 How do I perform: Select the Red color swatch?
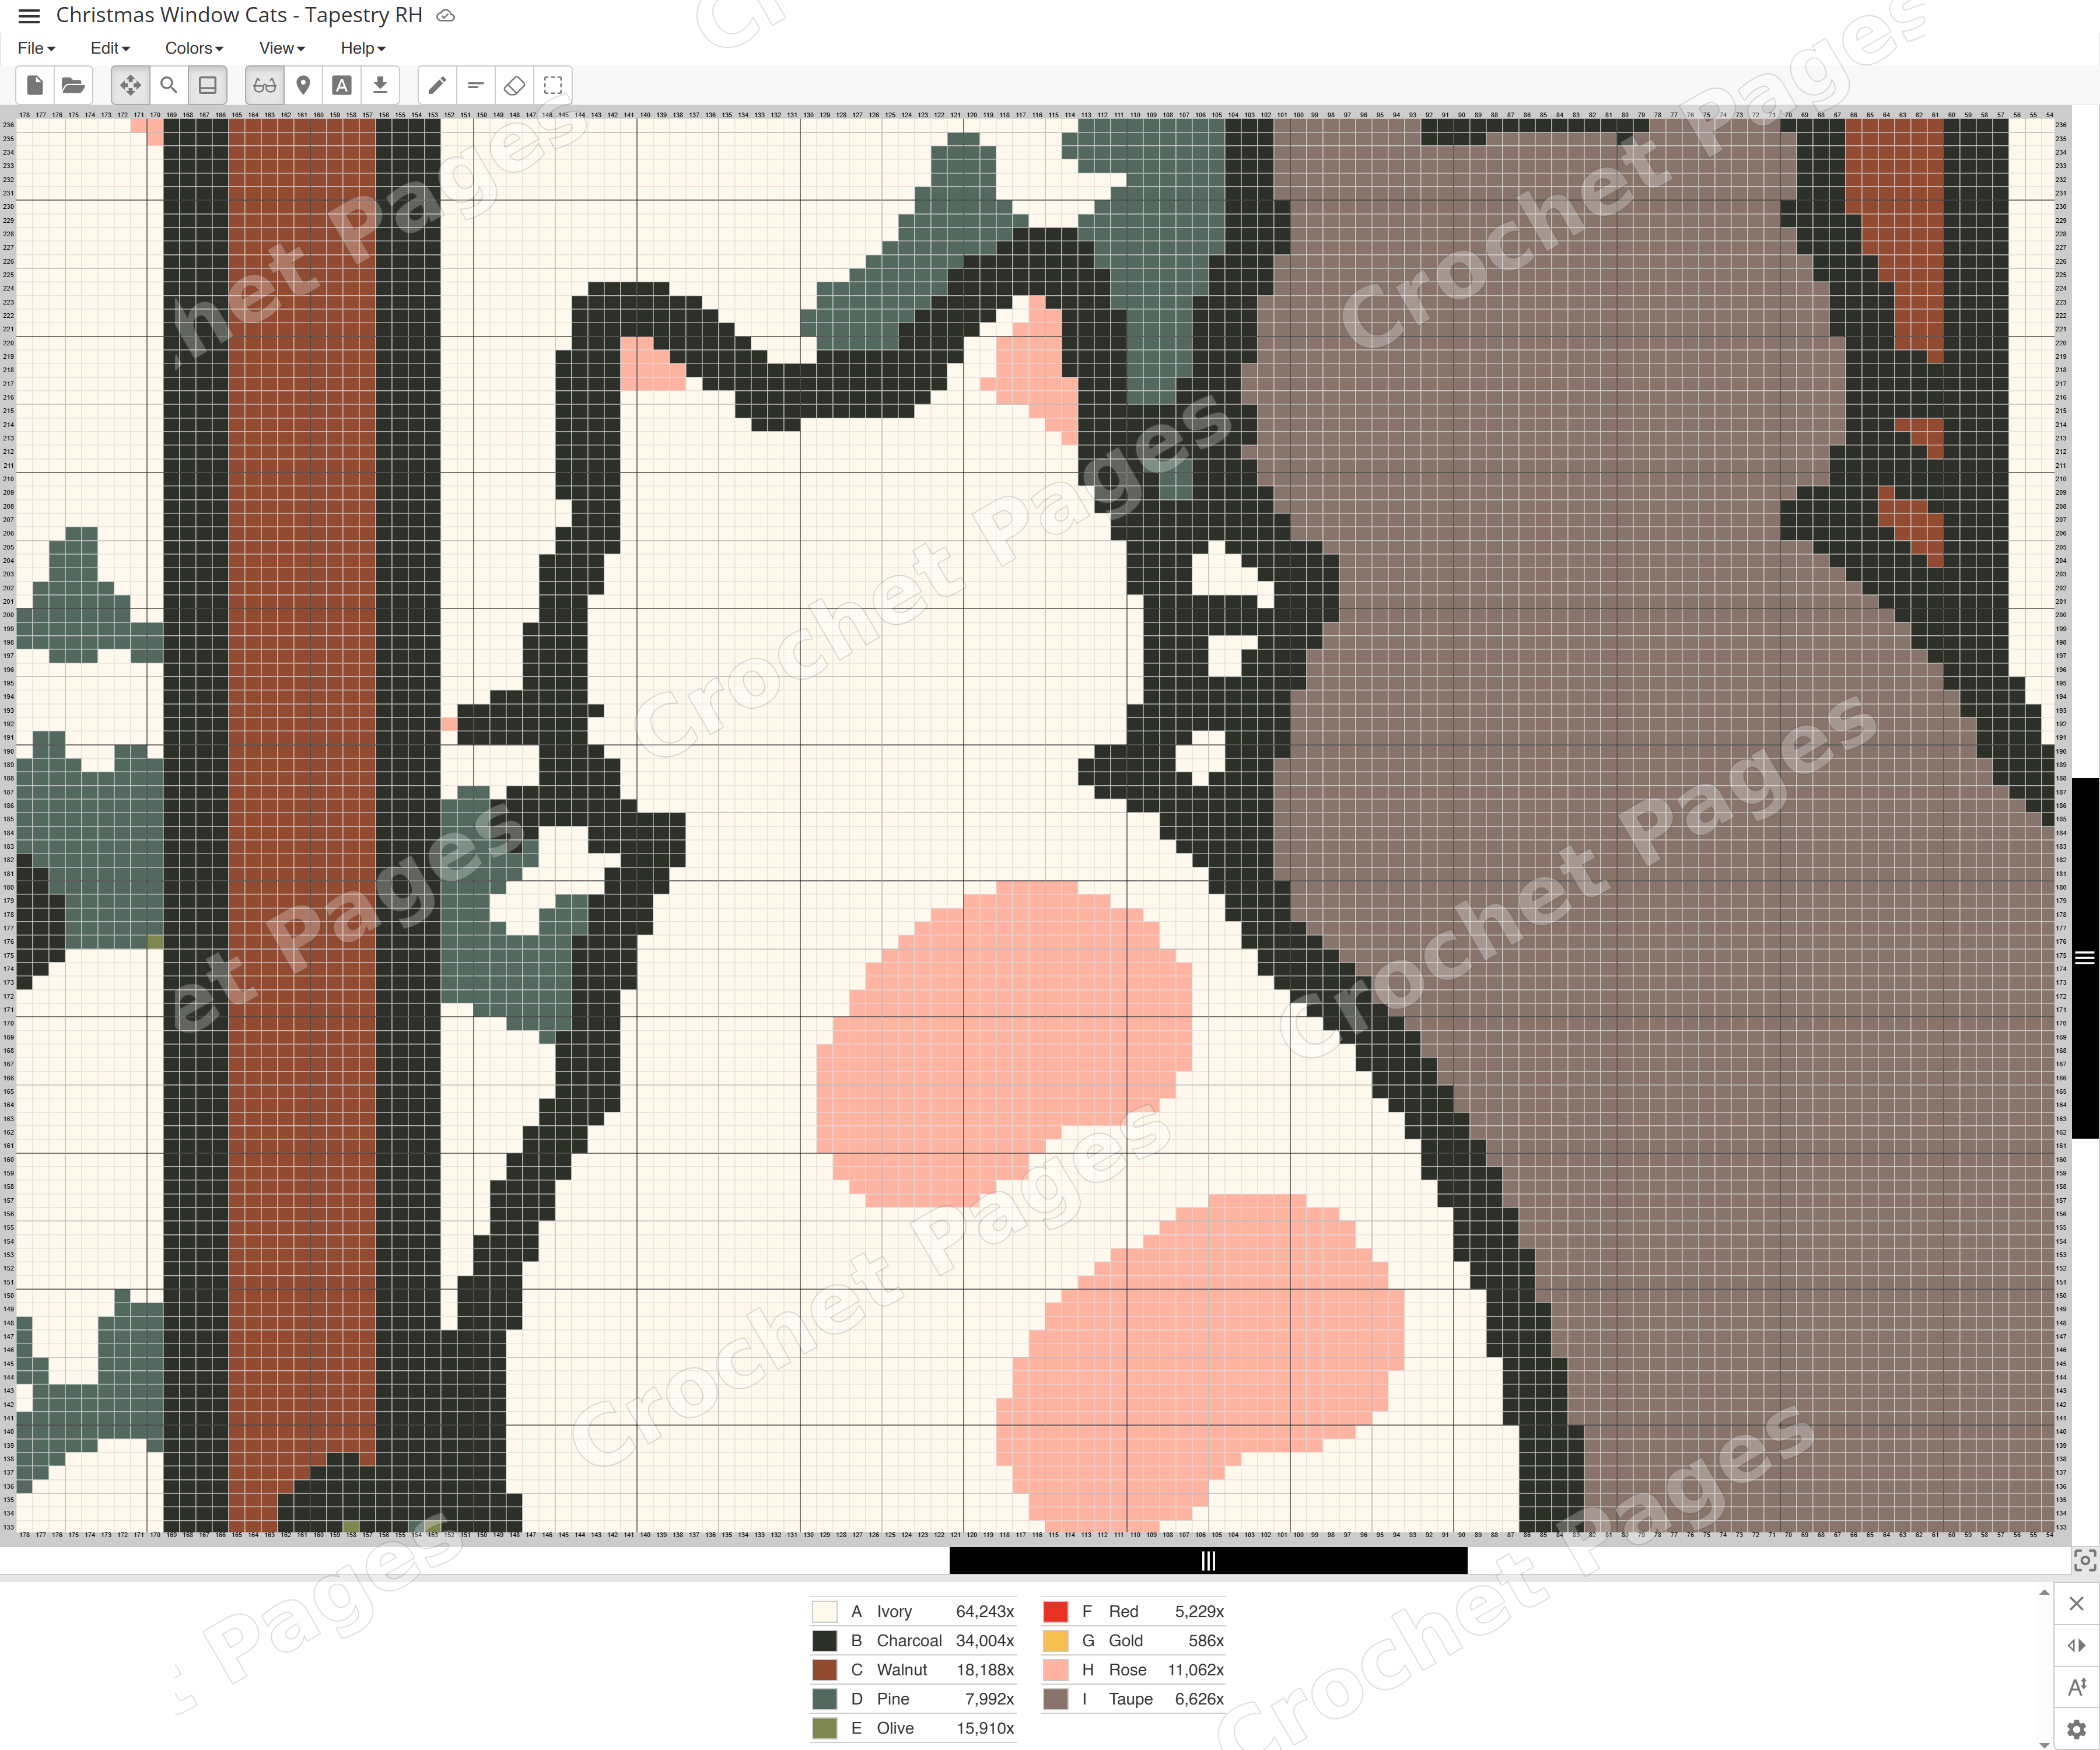point(1056,1612)
